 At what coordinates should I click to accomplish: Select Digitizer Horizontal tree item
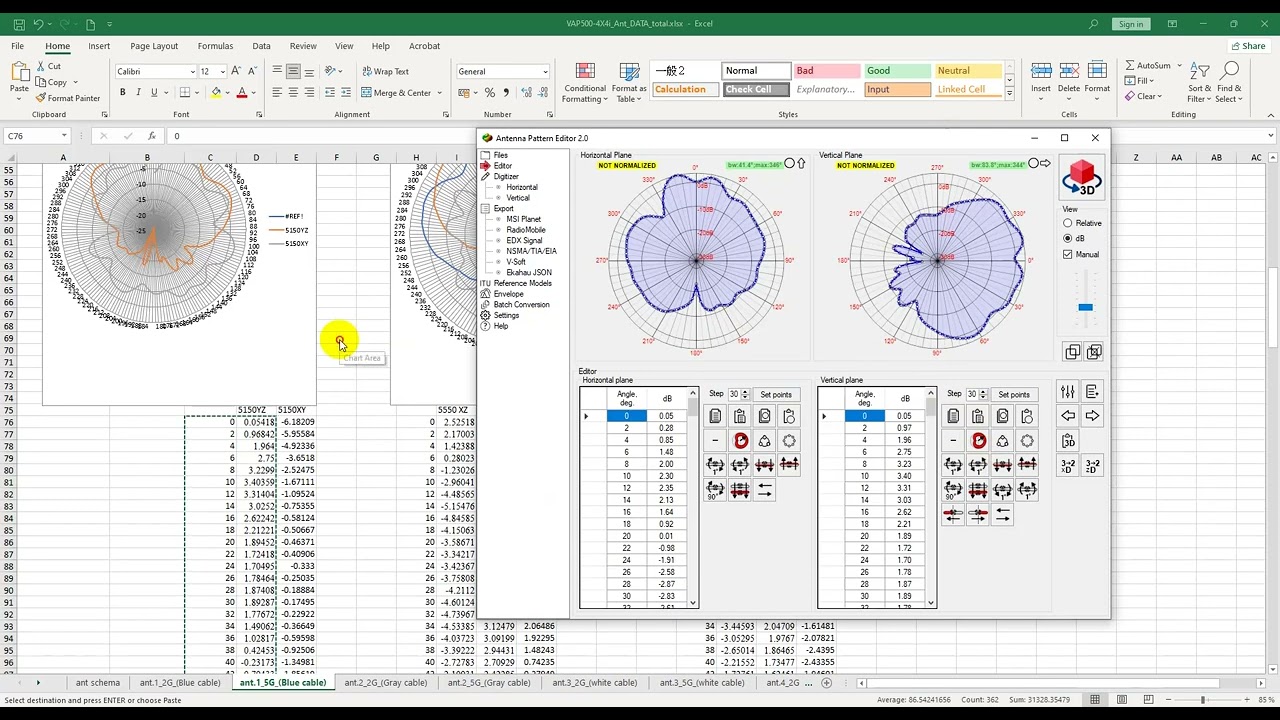click(x=521, y=187)
